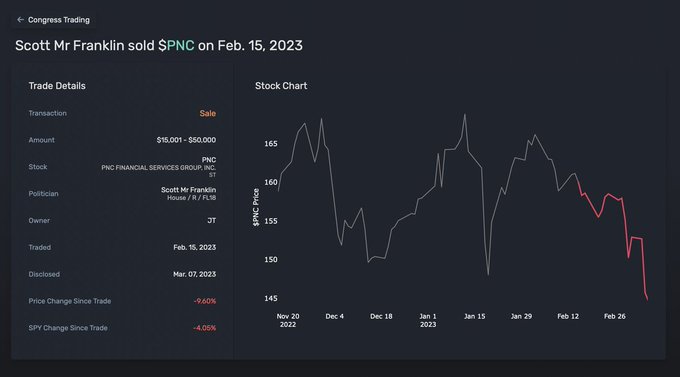
Task: Click the Stock Chart heading
Action: (x=281, y=86)
